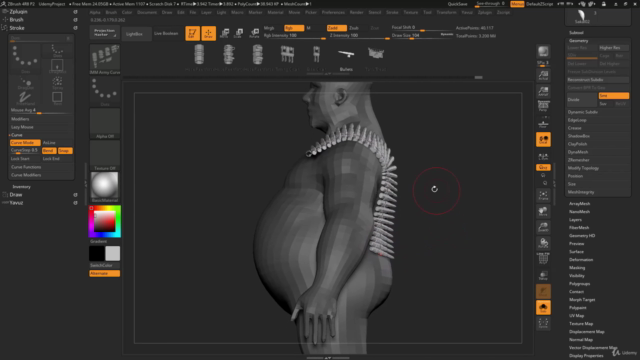The image size is (640, 360).
Task: Click the Xpose icon in right shelf
Action: coord(543,323)
